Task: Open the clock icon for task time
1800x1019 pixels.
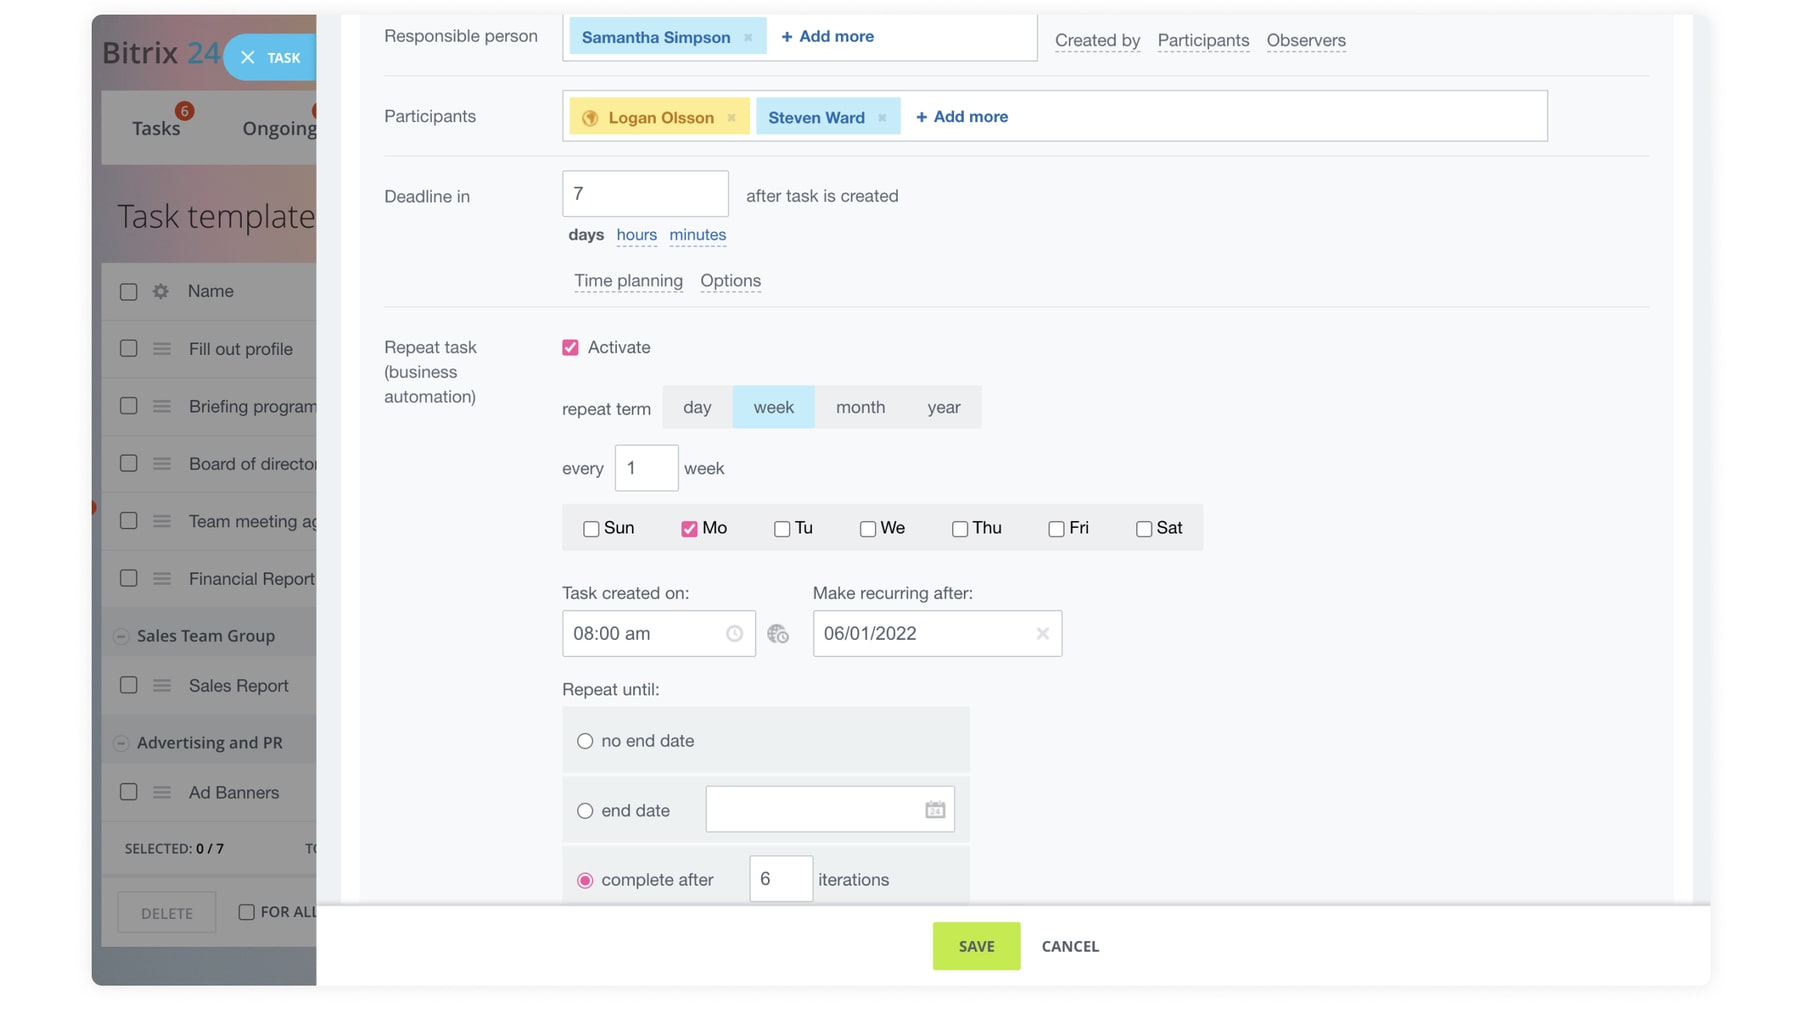Action: (x=734, y=634)
